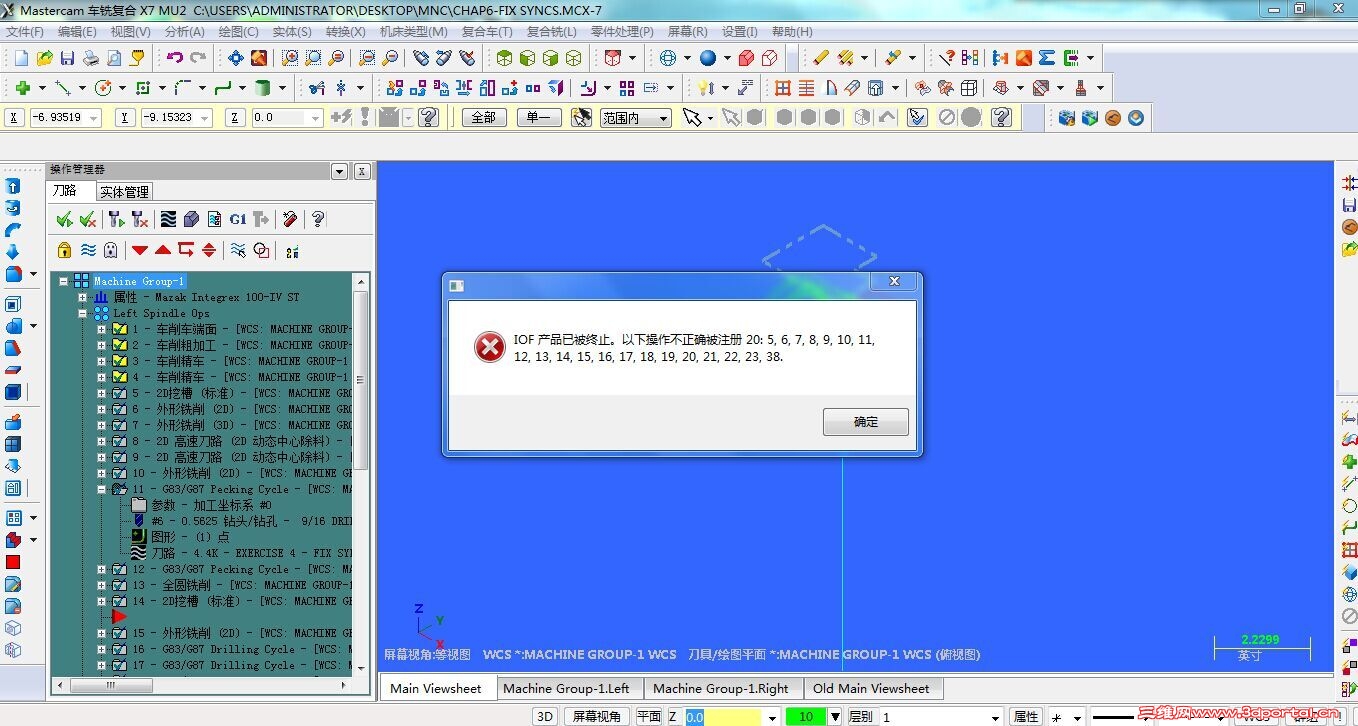Image resolution: width=1358 pixels, height=726 pixels.
Task: Open the 文件(F) menu
Action: 25,32
